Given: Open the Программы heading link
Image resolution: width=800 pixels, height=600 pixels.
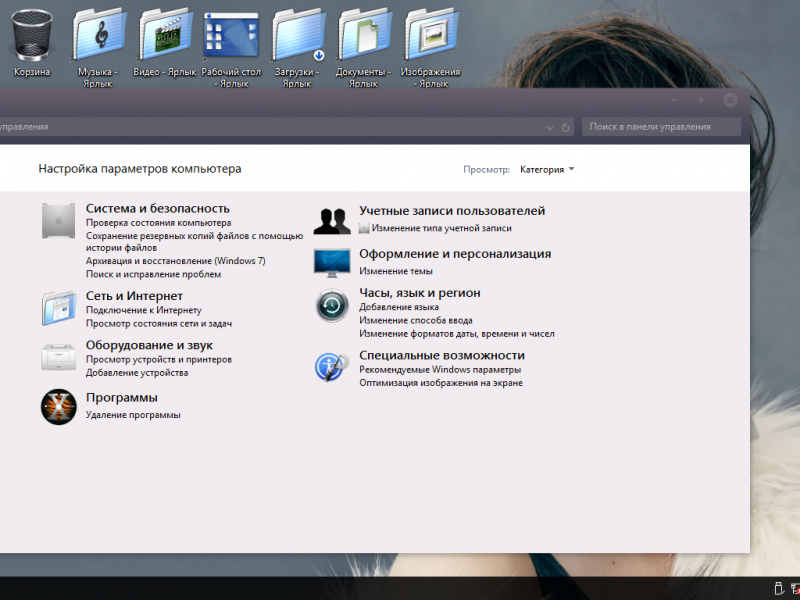Looking at the screenshot, I should click(x=121, y=398).
